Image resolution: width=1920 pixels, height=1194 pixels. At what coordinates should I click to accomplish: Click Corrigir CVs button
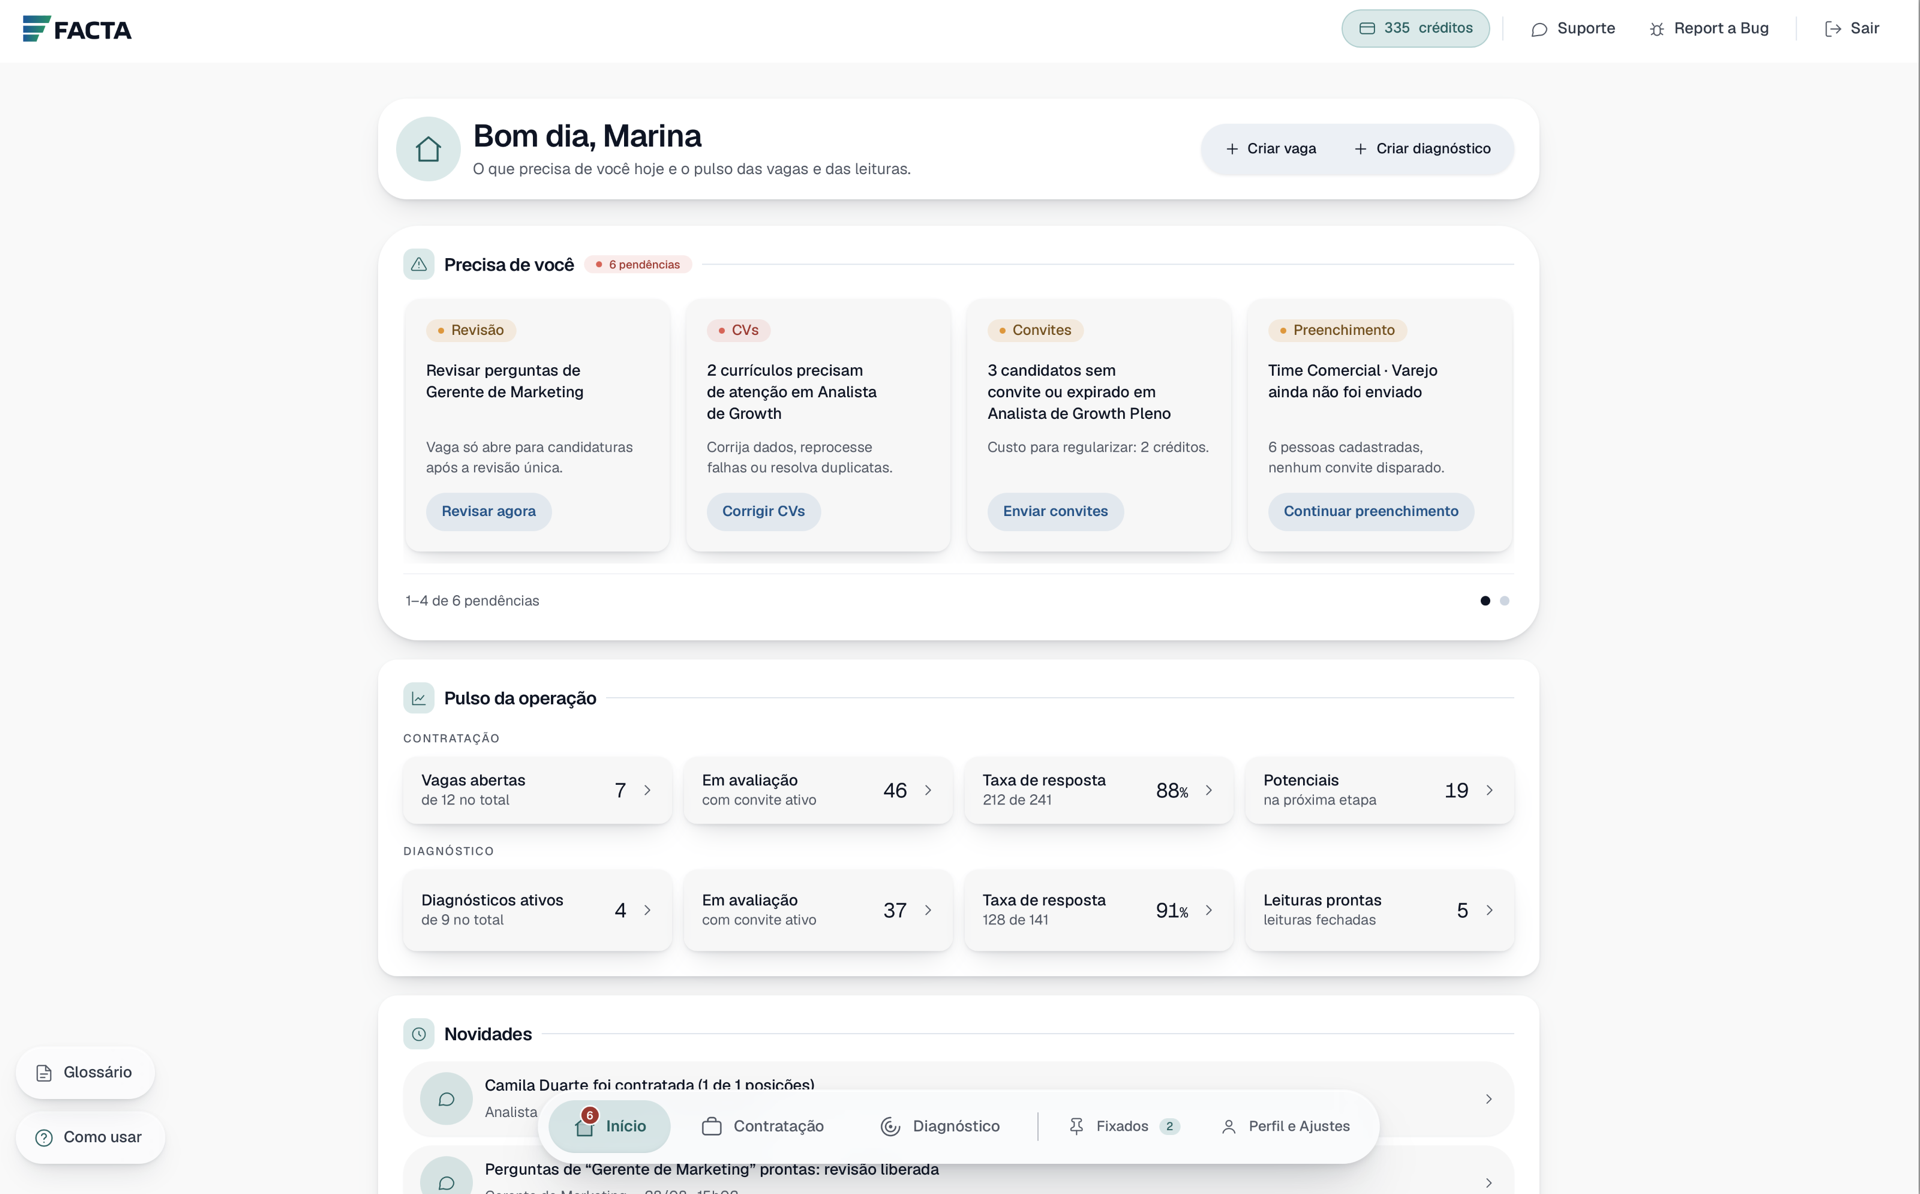point(763,511)
